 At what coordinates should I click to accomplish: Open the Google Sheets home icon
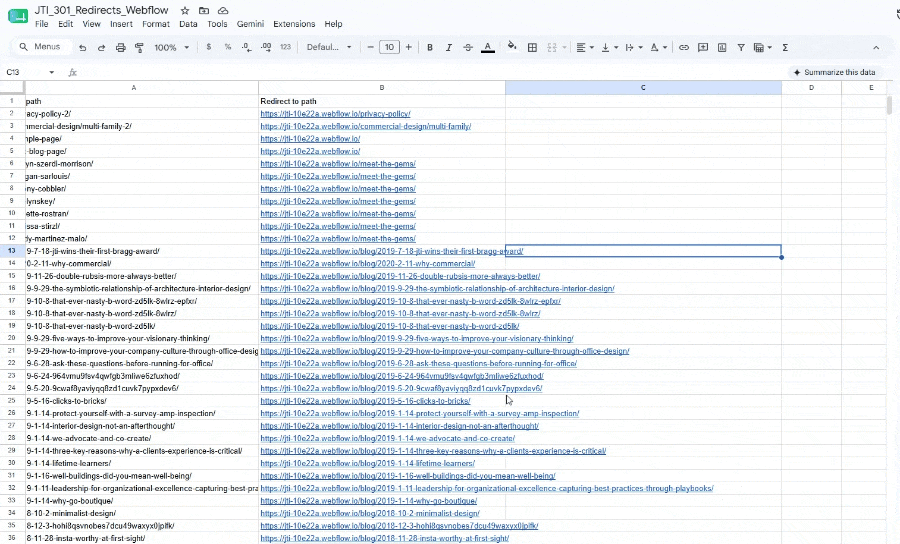(18, 16)
